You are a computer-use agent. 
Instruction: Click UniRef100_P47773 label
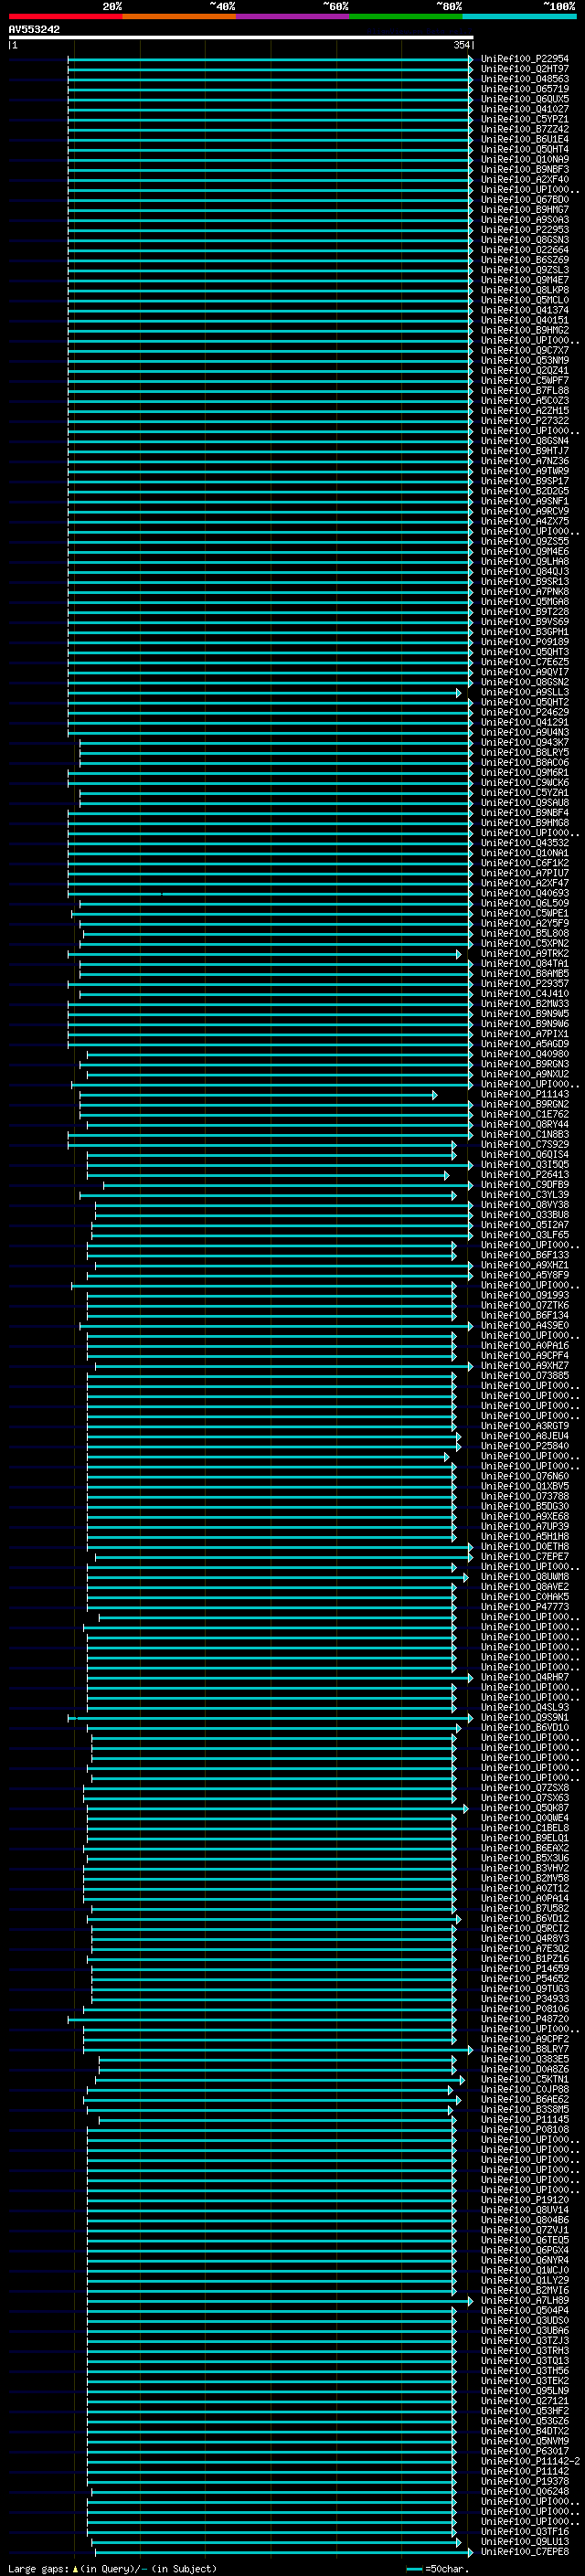(x=524, y=1607)
